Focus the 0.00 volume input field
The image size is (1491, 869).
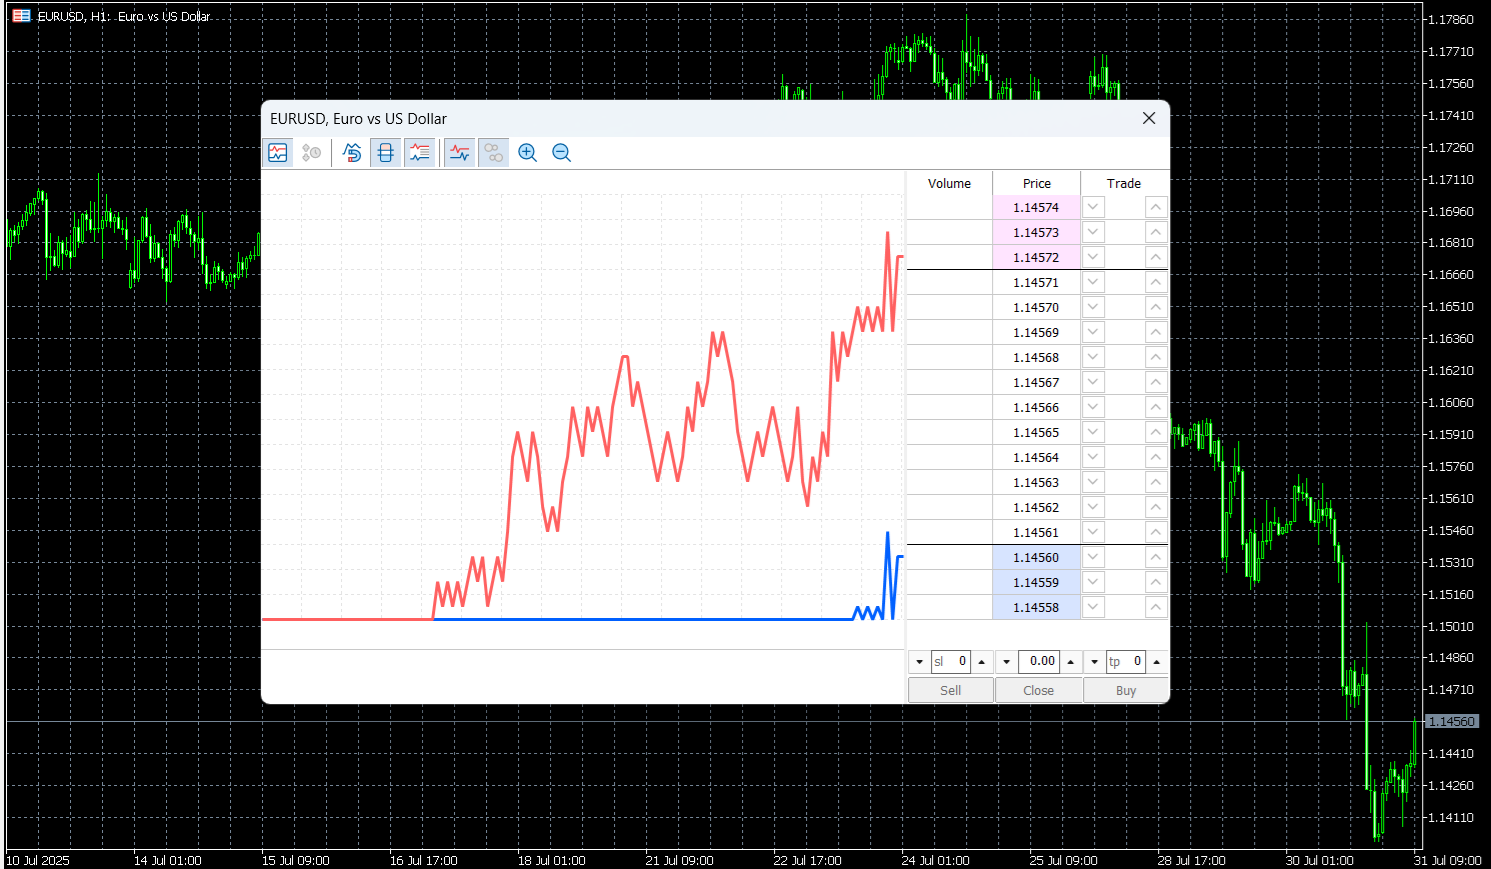(x=1039, y=662)
